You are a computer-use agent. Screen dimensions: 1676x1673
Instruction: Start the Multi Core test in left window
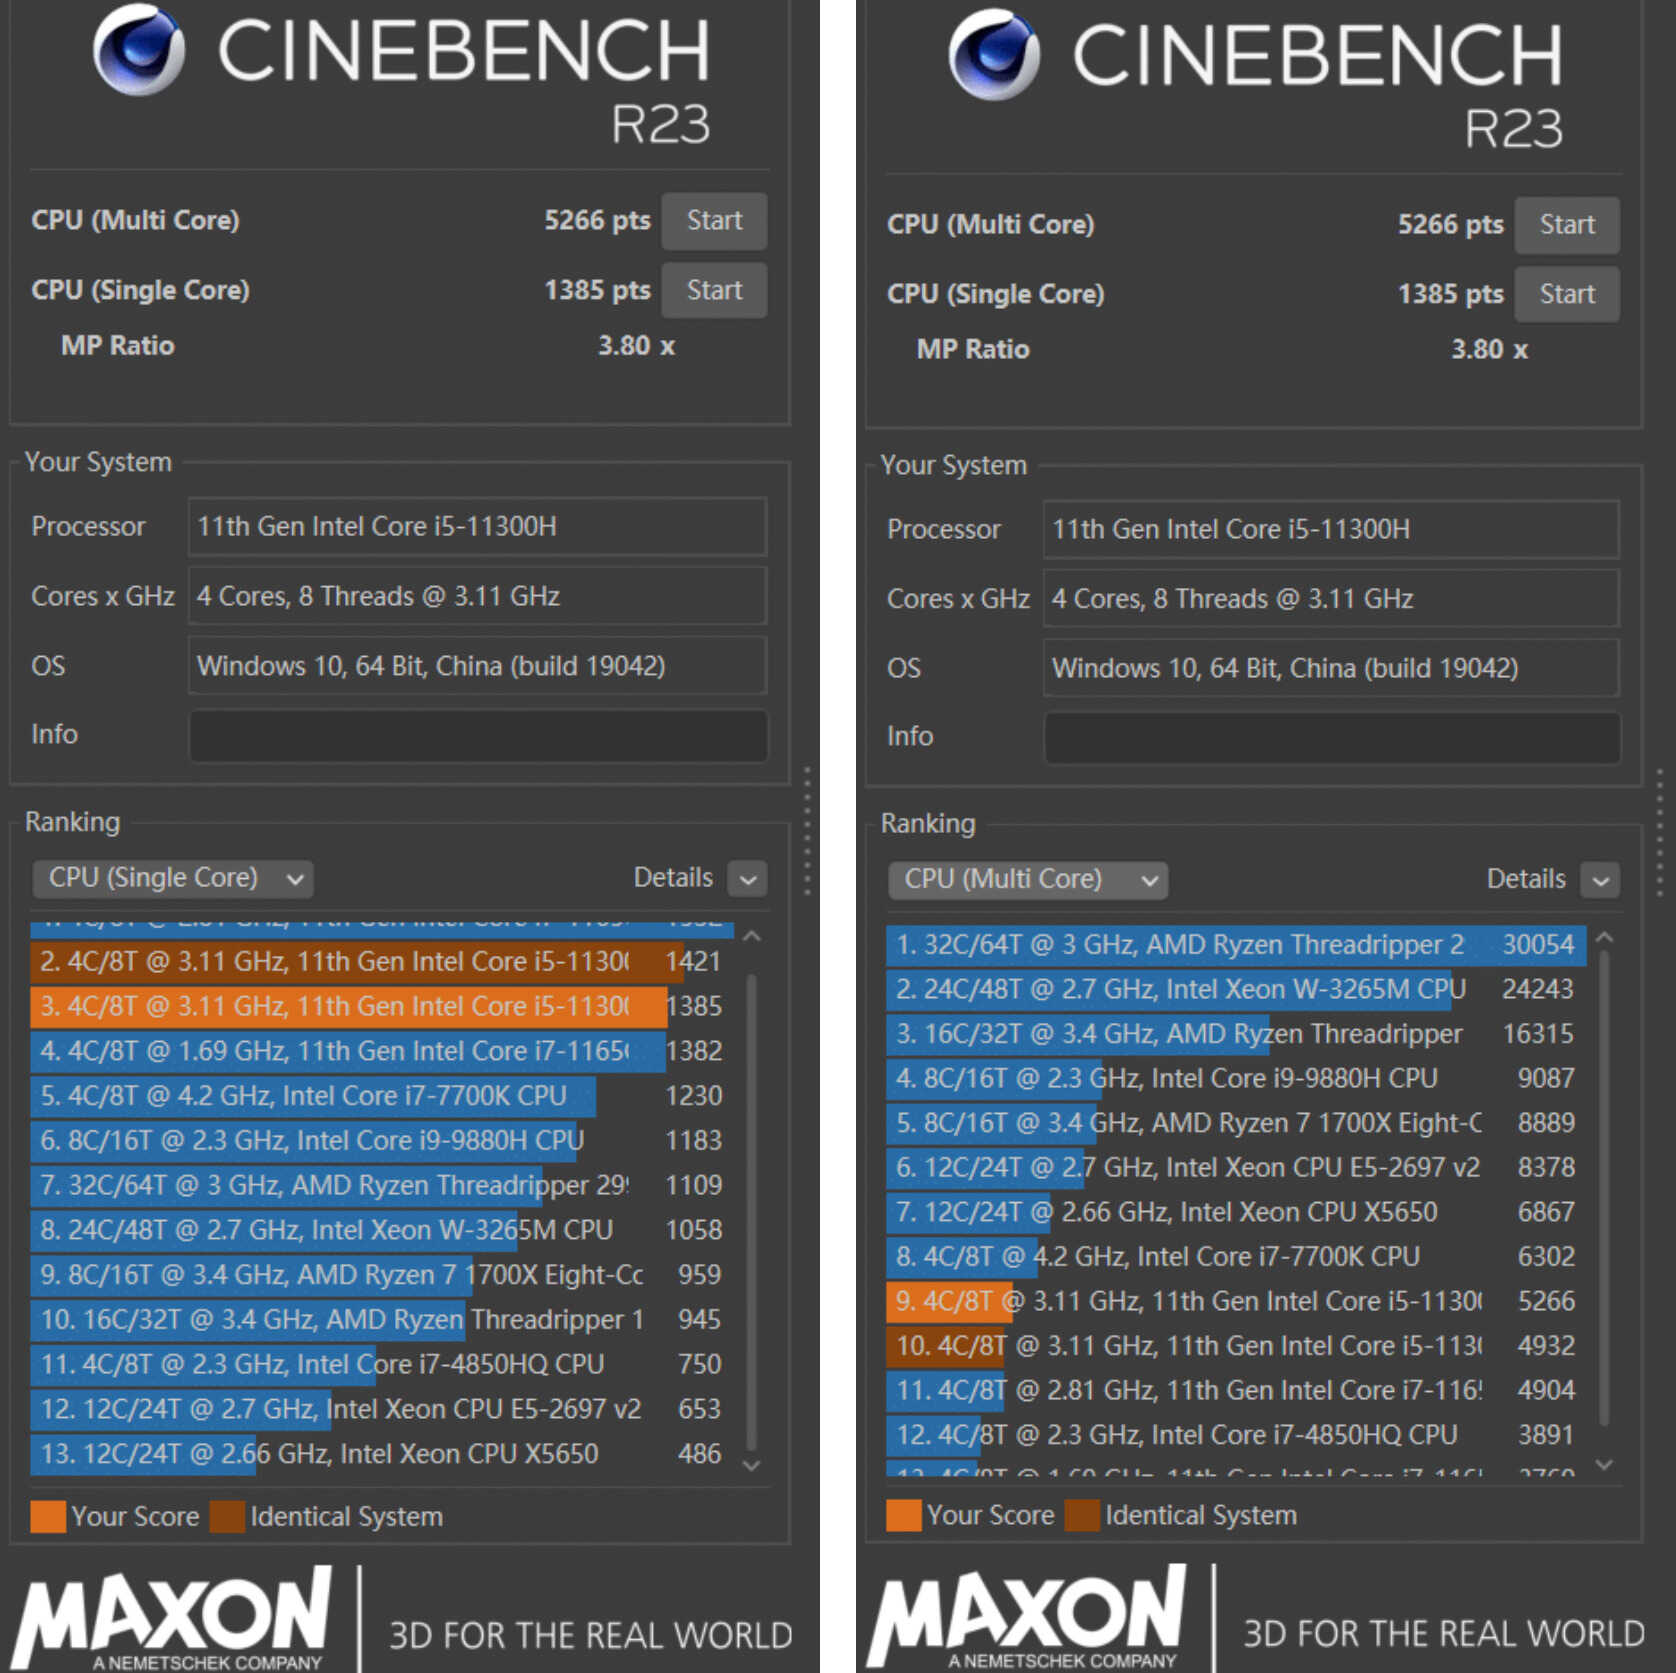(x=714, y=221)
